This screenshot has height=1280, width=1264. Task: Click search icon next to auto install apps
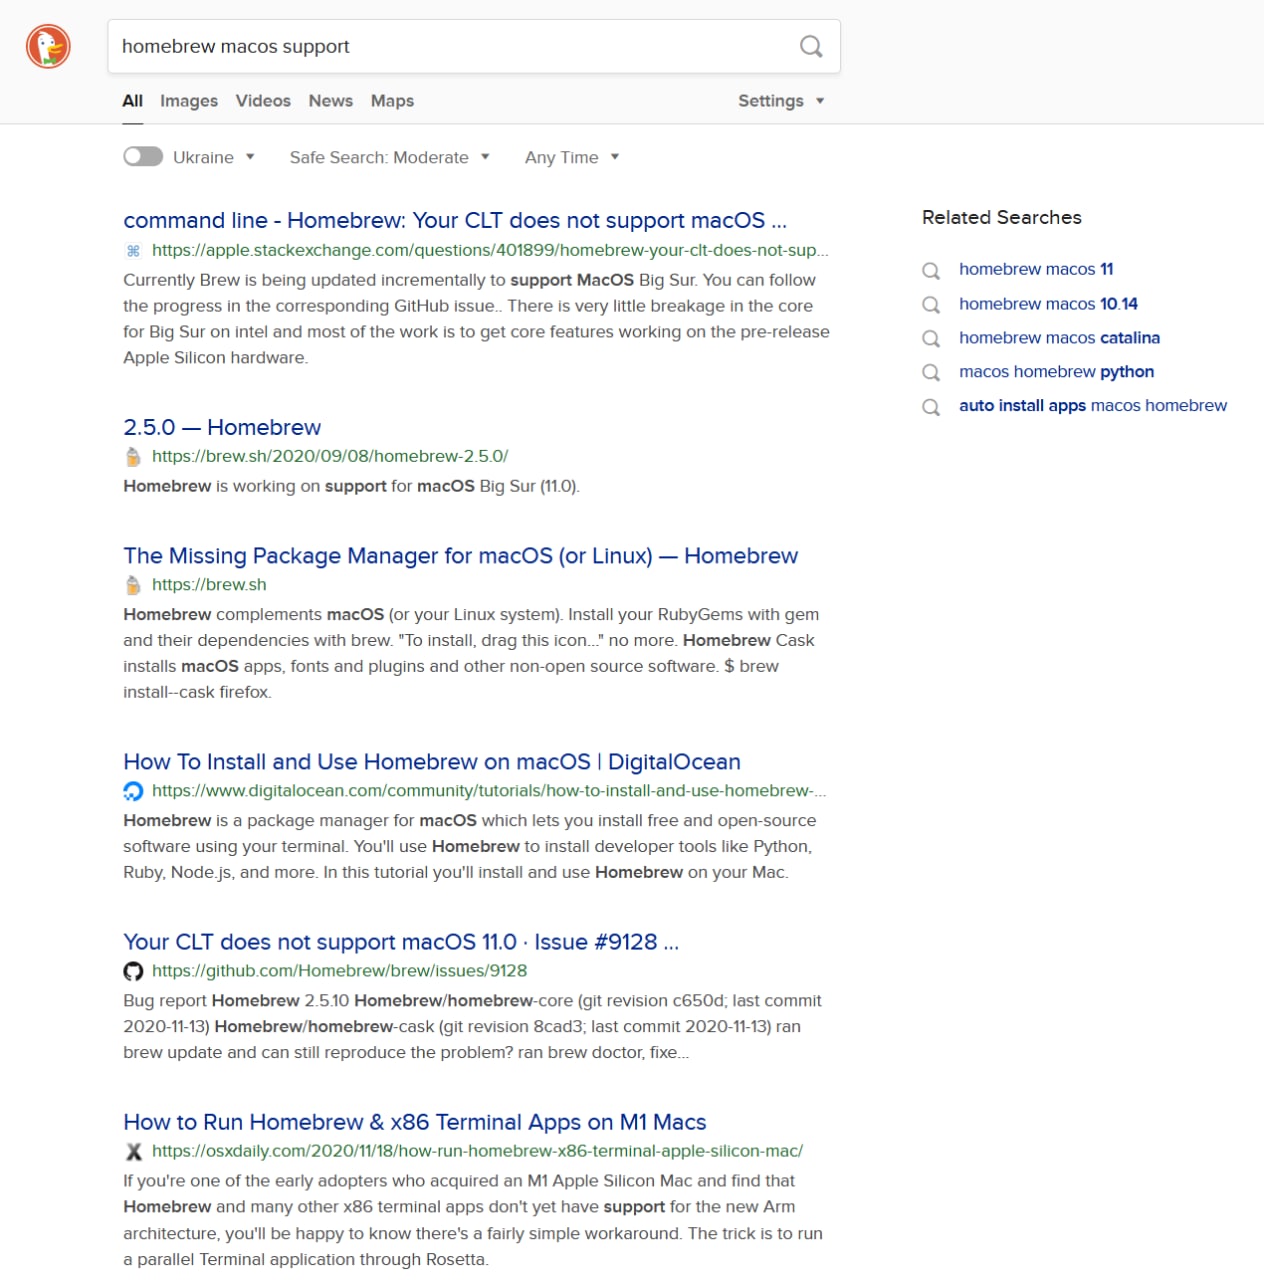(931, 406)
